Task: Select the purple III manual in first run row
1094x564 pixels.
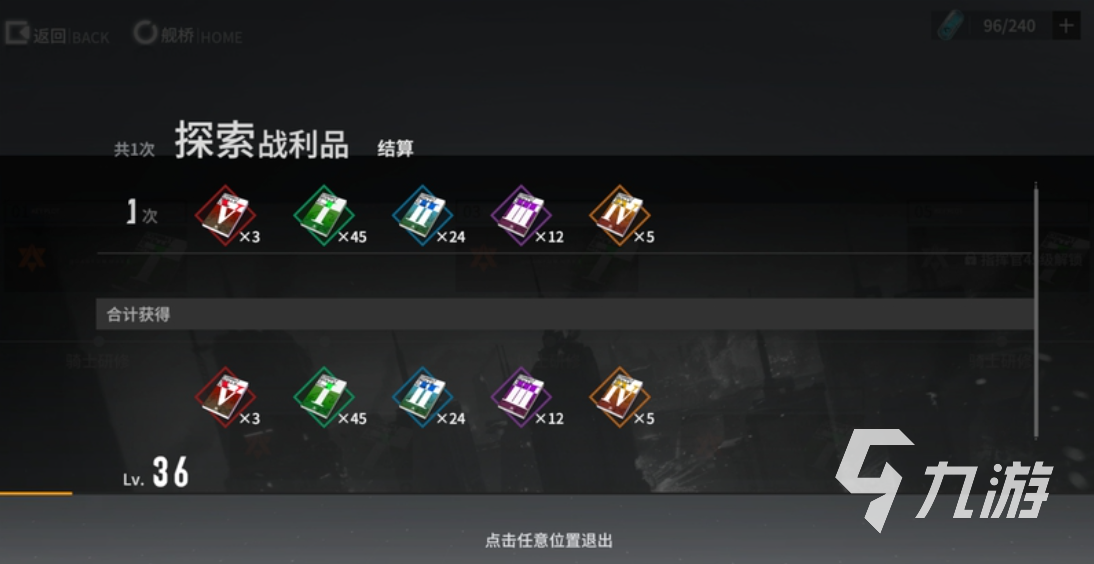Action: (x=520, y=215)
